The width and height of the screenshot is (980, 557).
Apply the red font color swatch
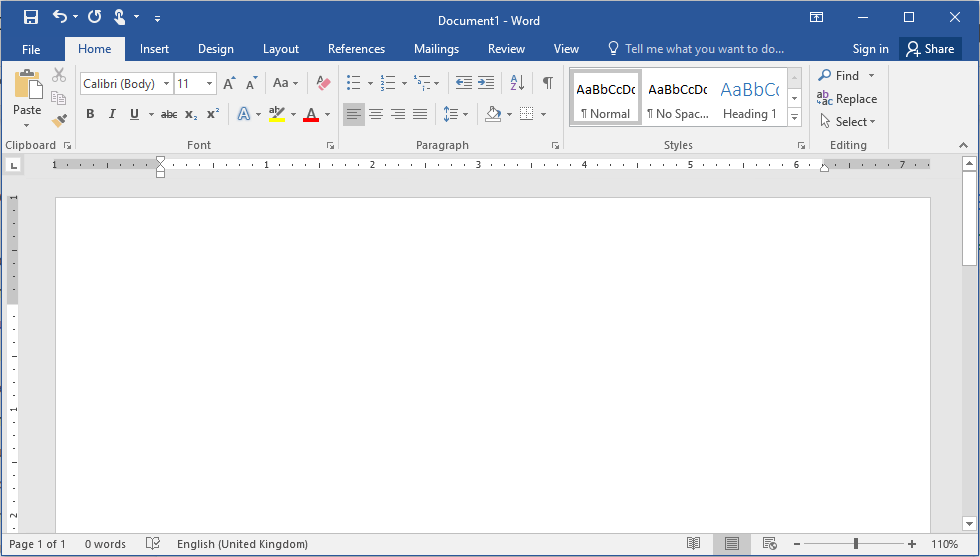click(311, 114)
